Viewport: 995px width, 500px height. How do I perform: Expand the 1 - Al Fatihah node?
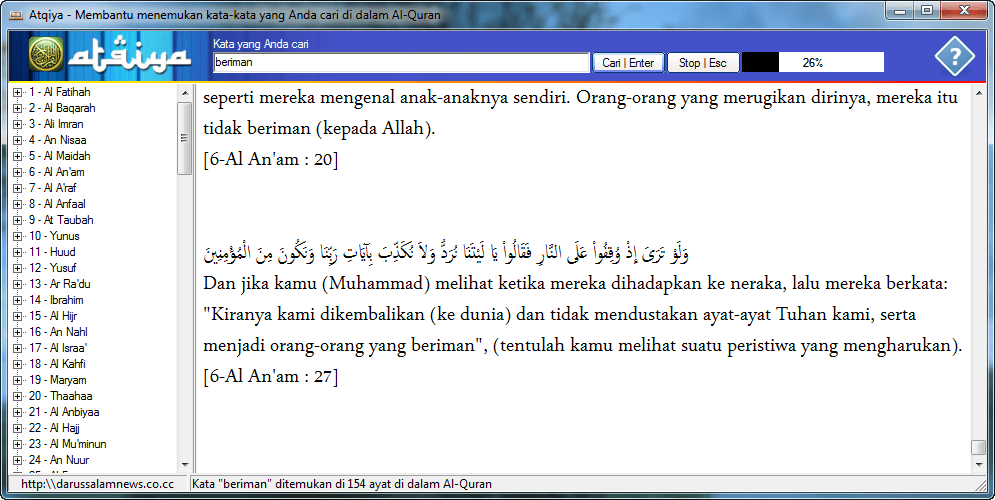point(18,92)
